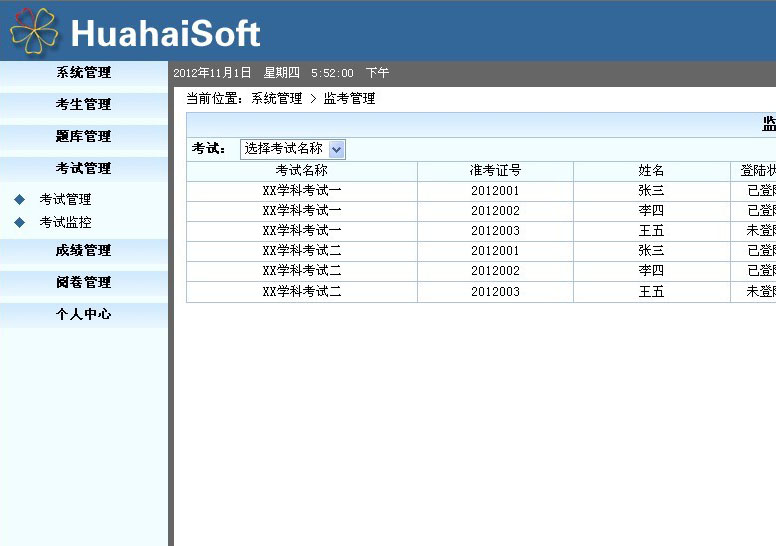Click 王五 in the XX学科考试二 row
776x546 pixels.
[651, 292]
